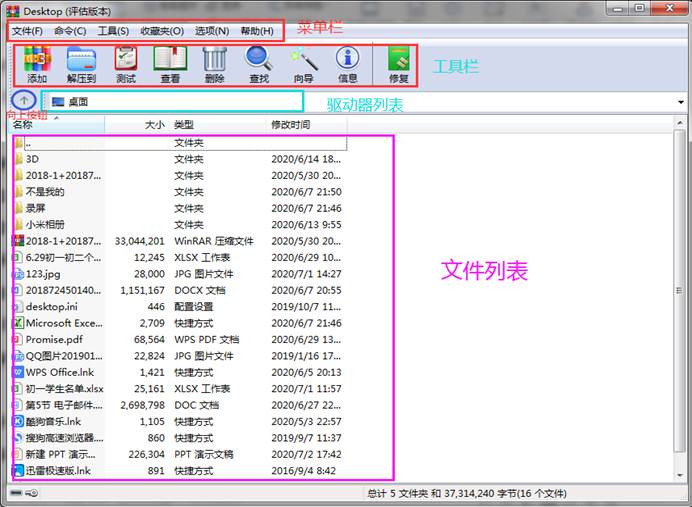Open the 文件(F) menu
The image size is (692, 507).
pos(28,31)
